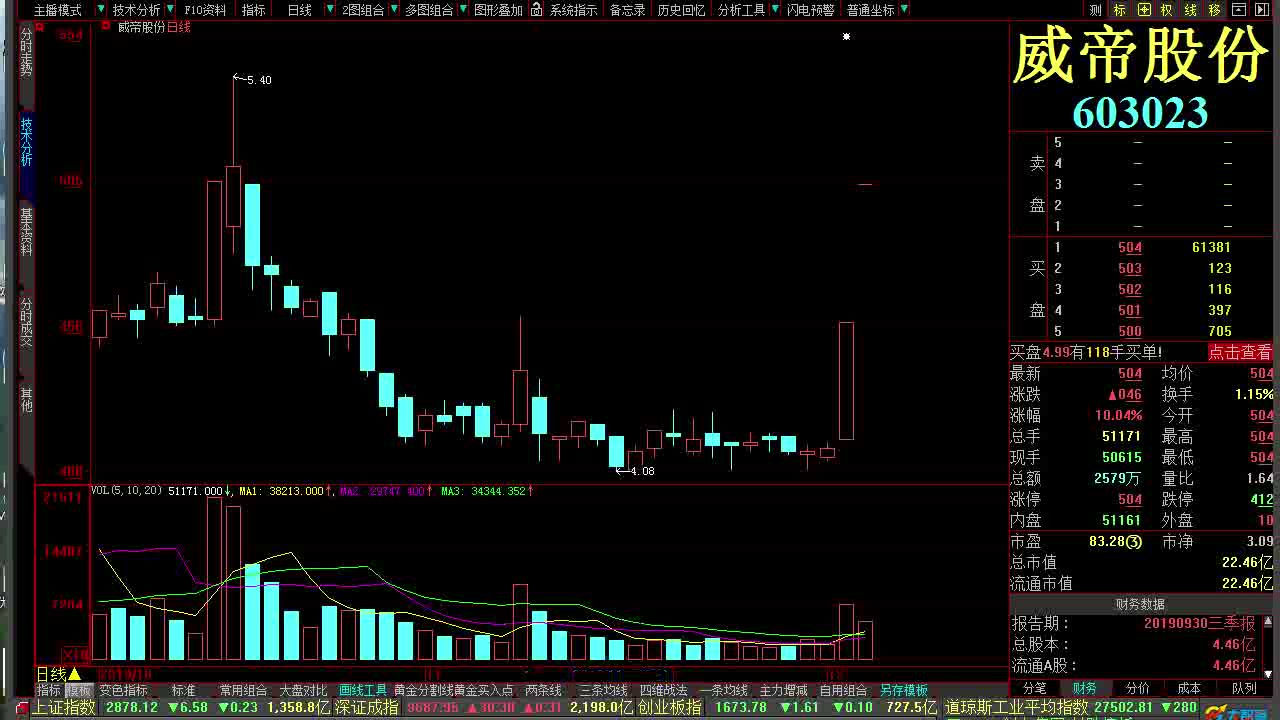Screen dimensions: 1280x720
Task: Expand the 2图组合 dropdown arrow
Action: [393, 9]
